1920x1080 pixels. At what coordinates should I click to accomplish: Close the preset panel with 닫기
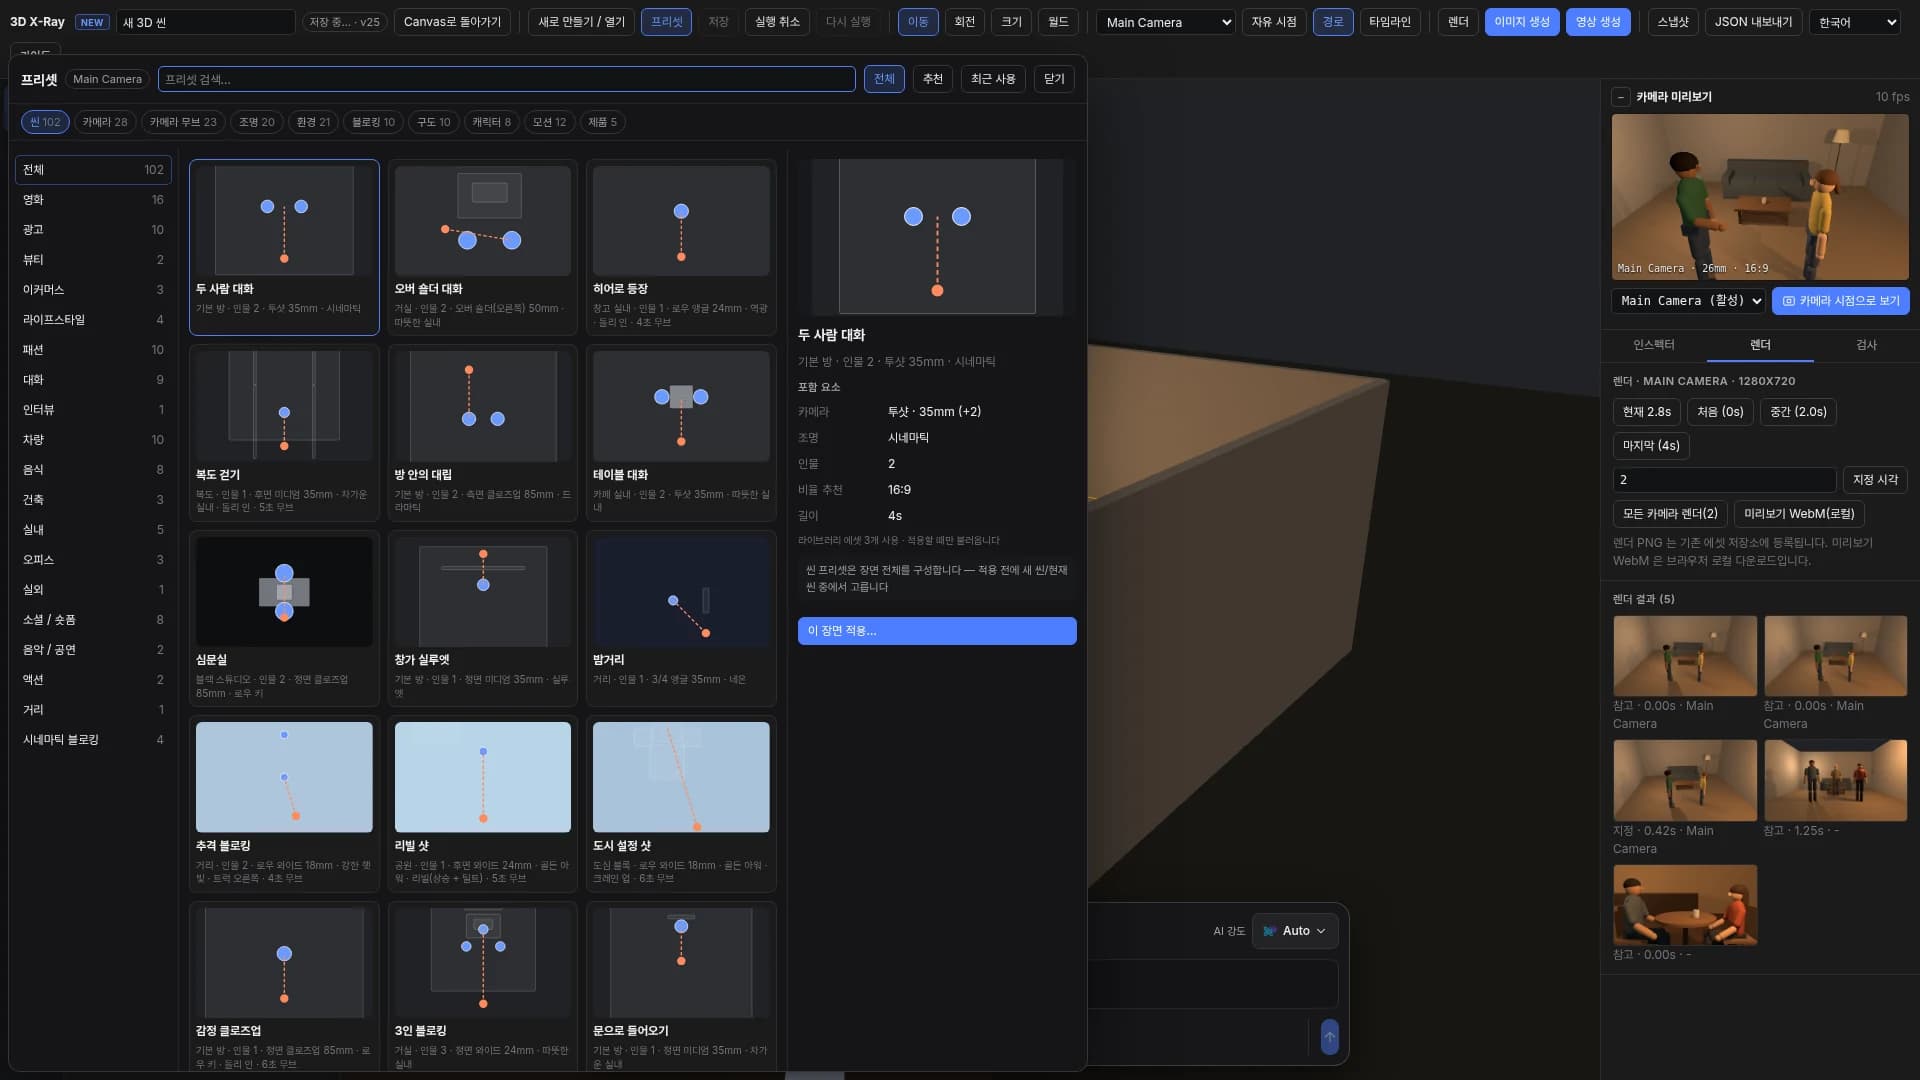click(x=1054, y=79)
